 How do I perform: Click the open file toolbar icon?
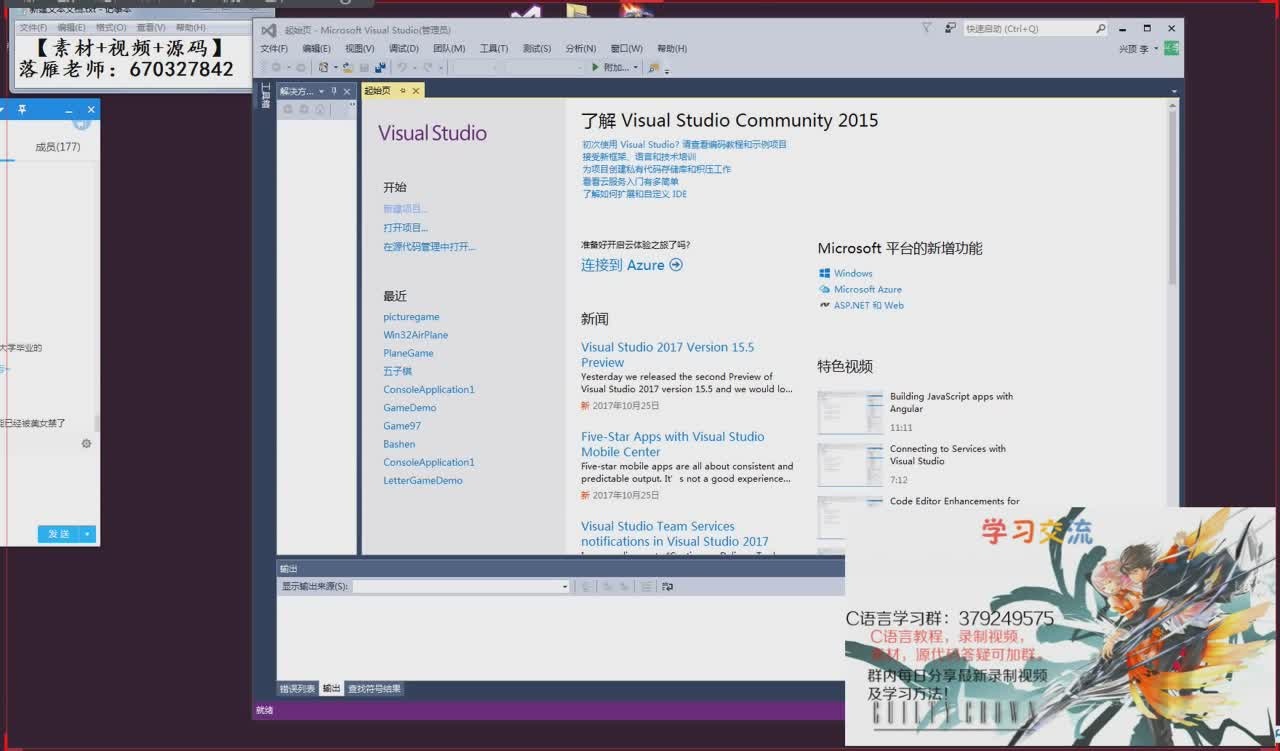(348, 67)
